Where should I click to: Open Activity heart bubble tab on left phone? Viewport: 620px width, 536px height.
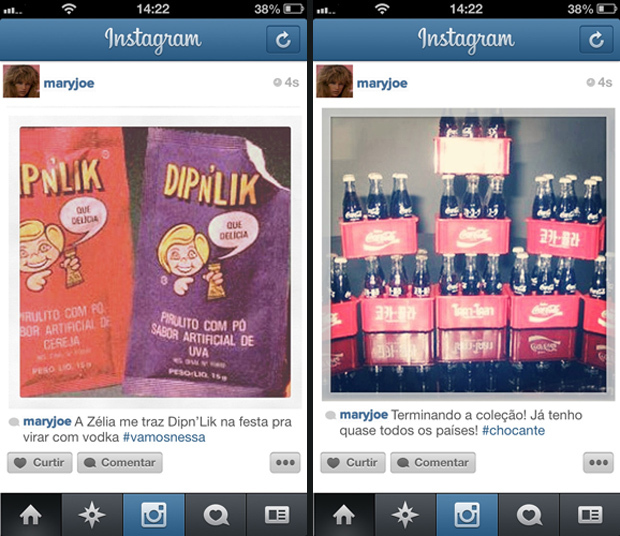click(216, 515)
